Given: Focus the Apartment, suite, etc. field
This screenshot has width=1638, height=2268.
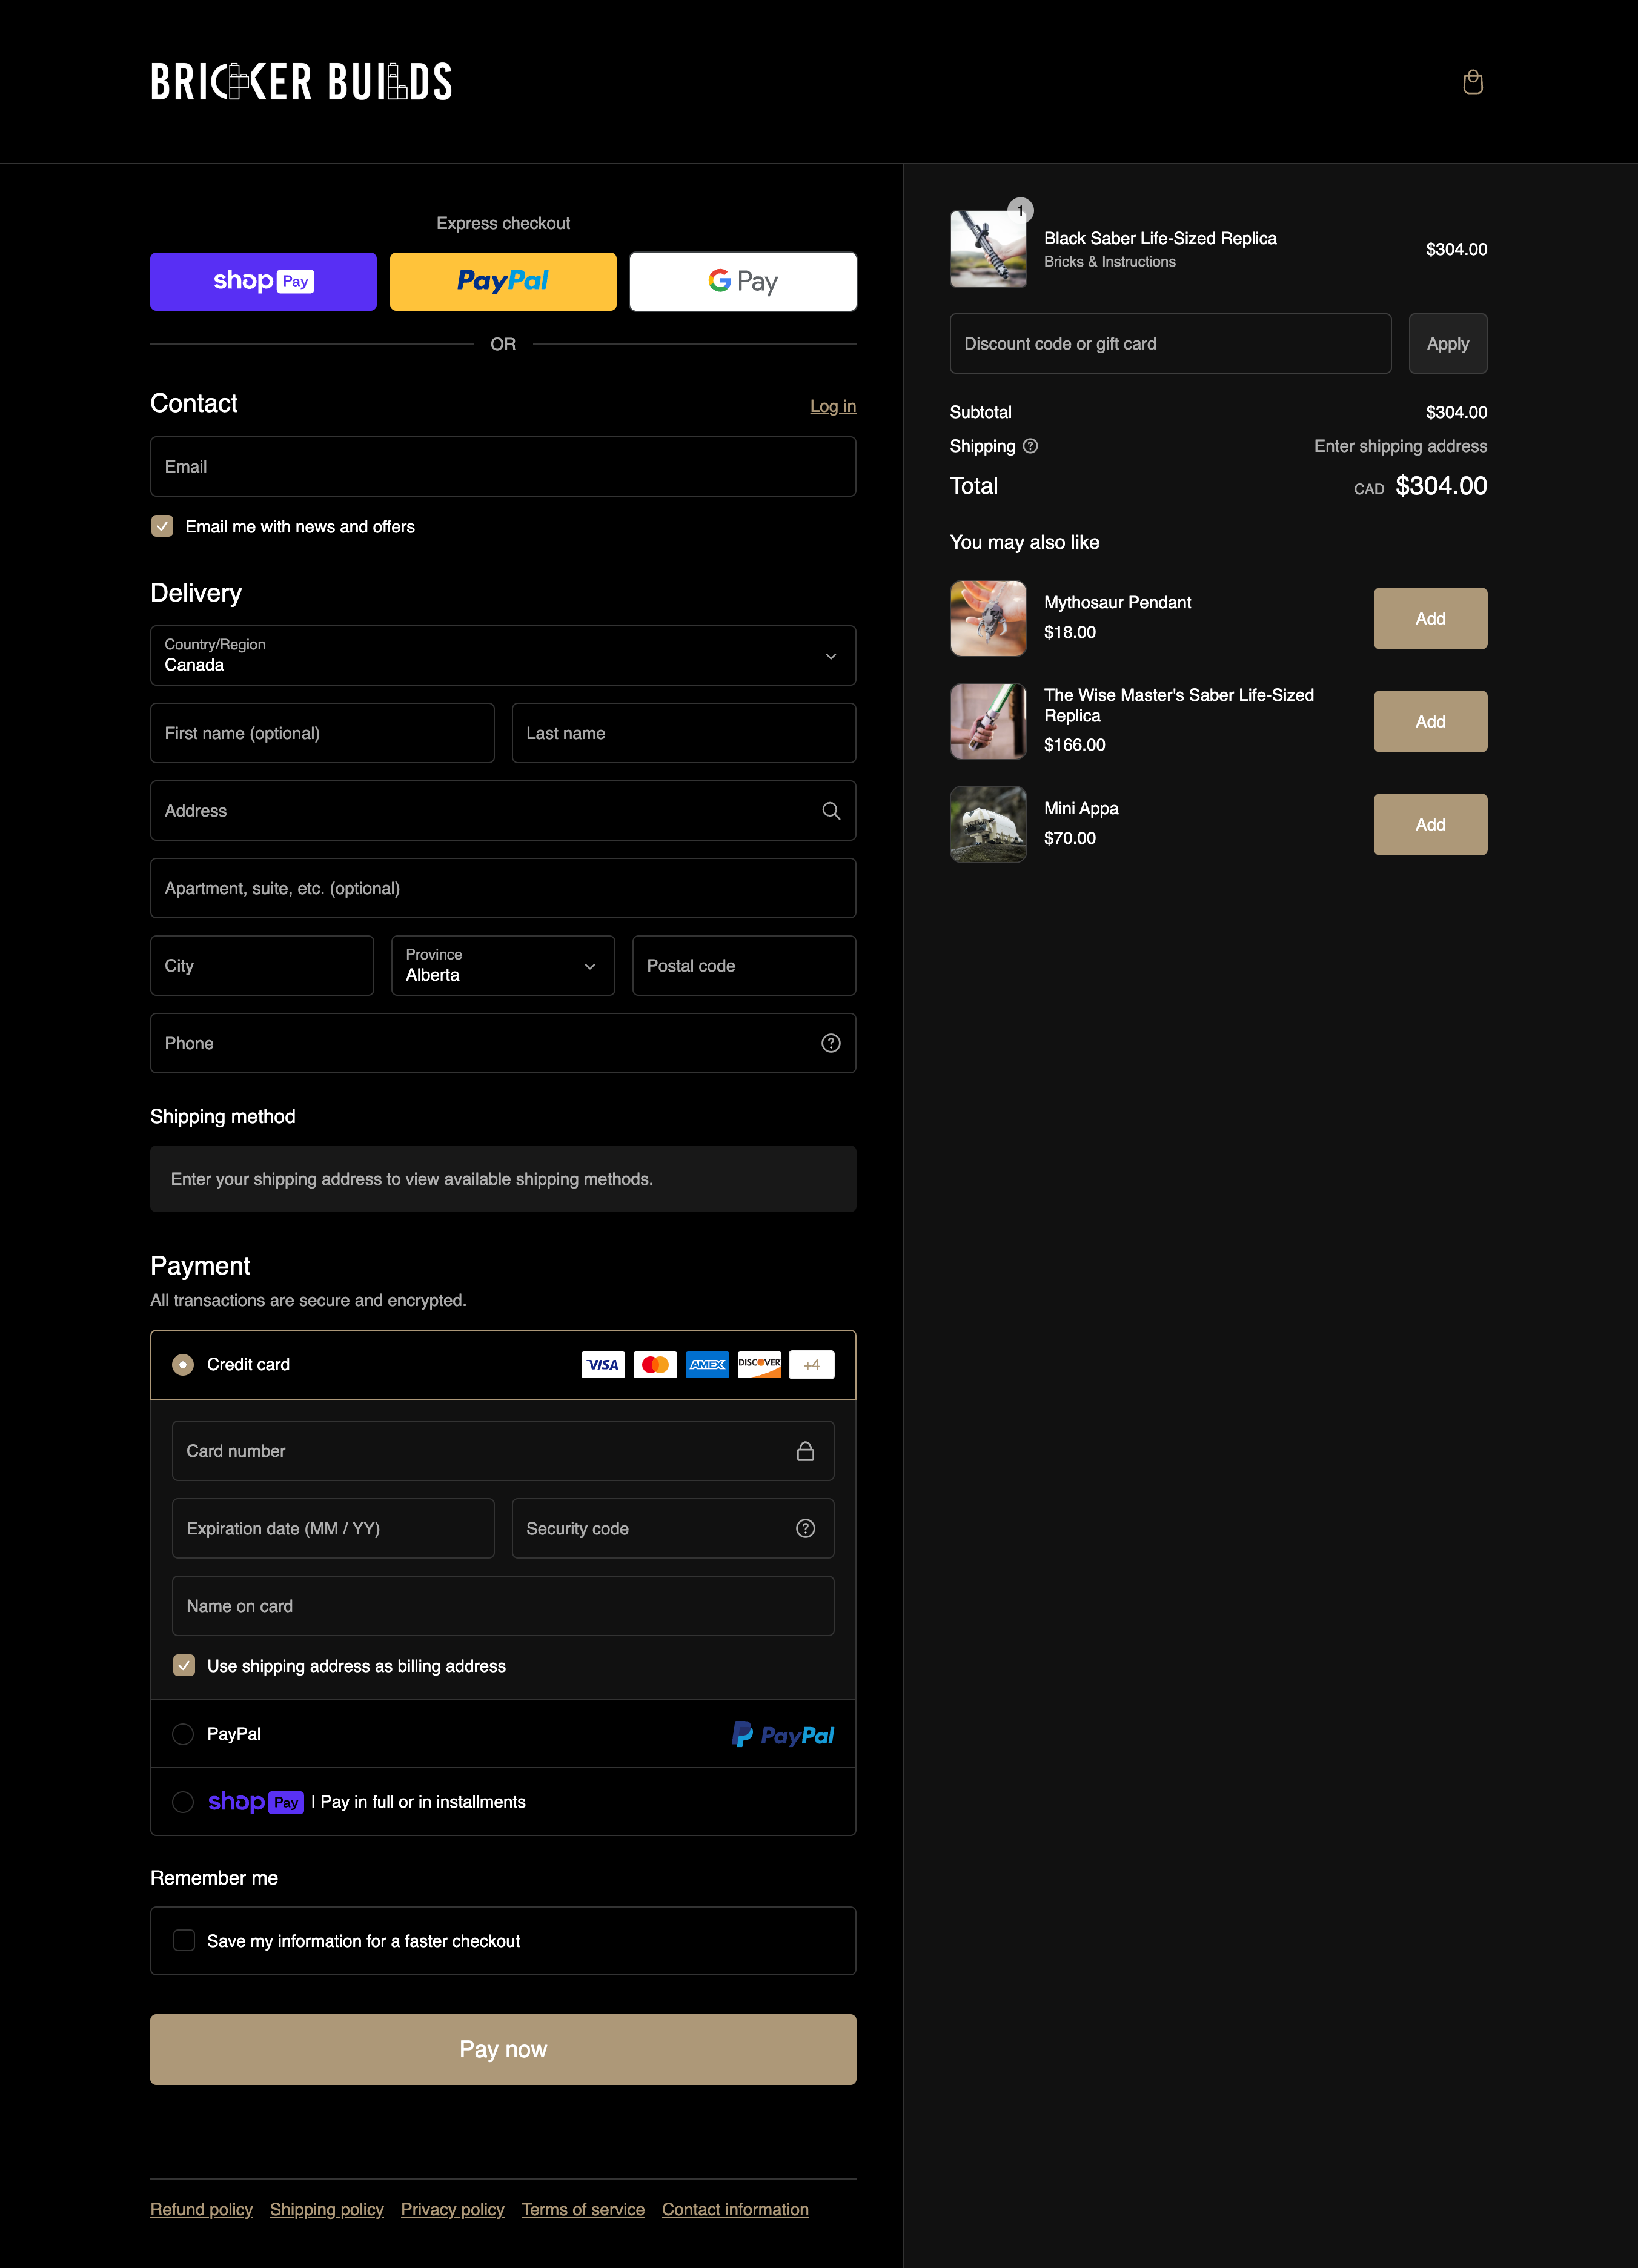Looking at the screenshot, I should 503,888.
